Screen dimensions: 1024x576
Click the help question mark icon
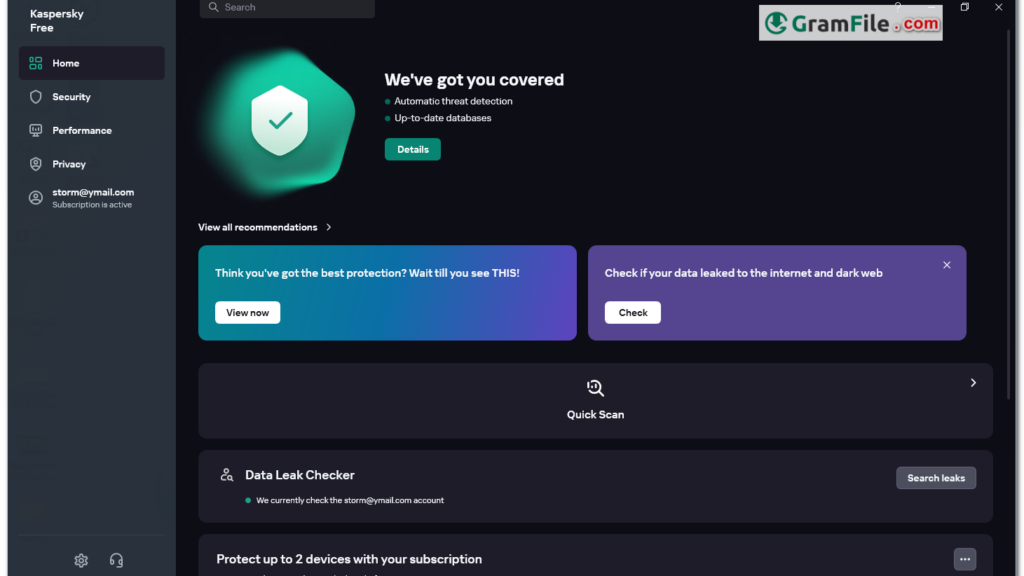pos(898,7)
